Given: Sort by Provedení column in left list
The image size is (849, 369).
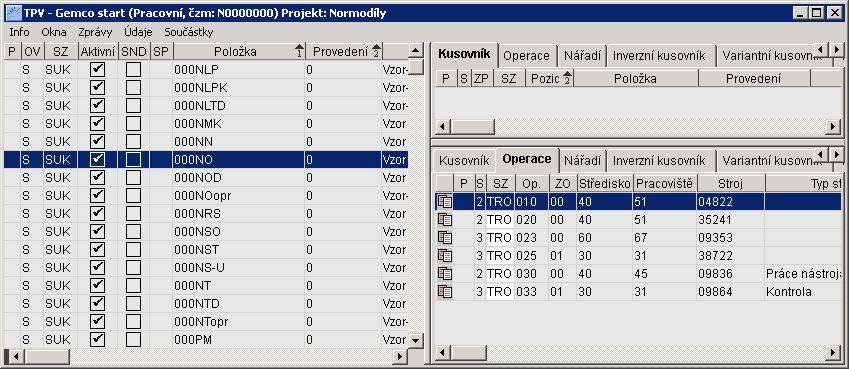Looking at the screenshot, I should tap(344, 51).
